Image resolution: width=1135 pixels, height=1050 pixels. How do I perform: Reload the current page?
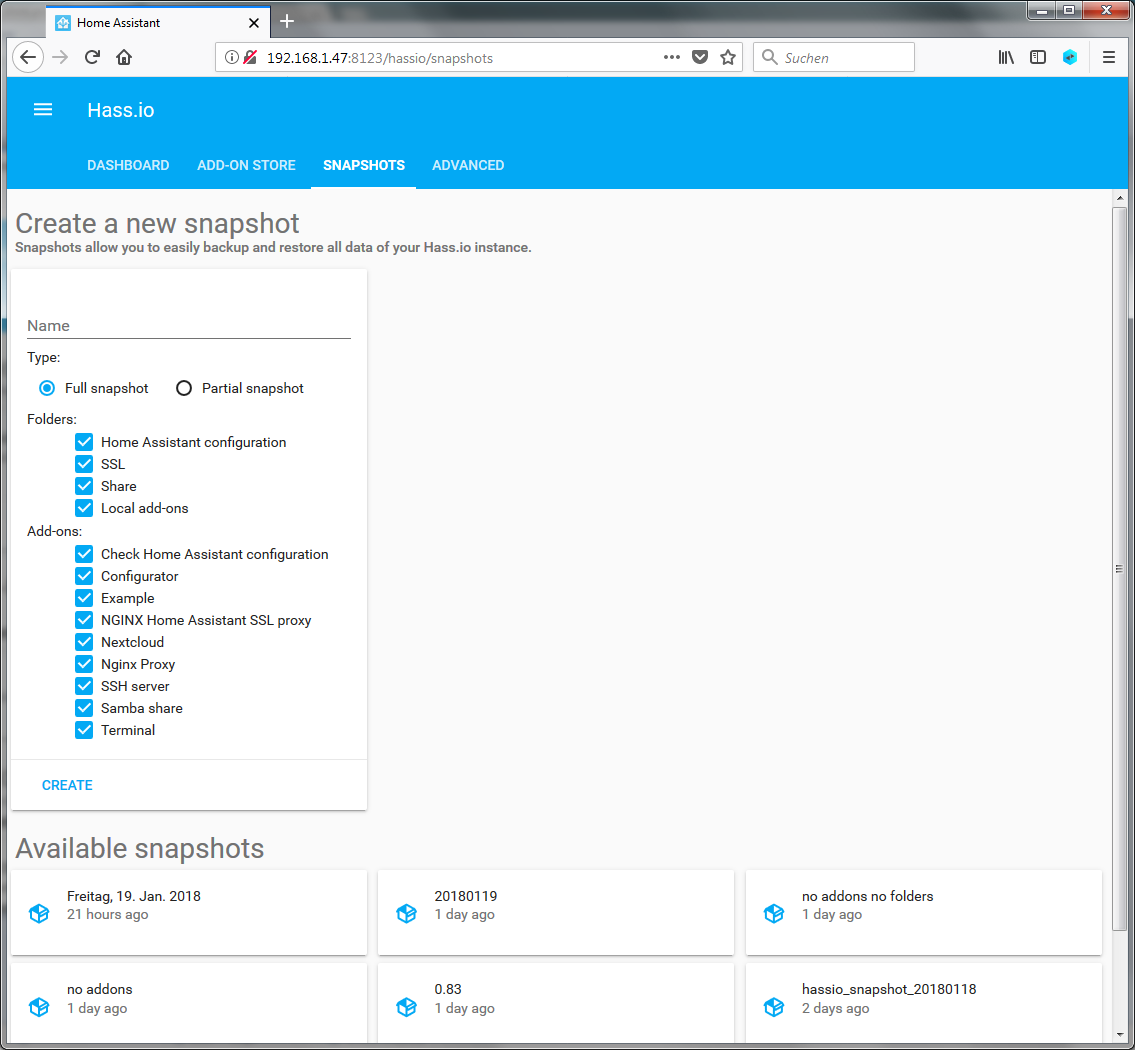pyautogui.click(x=92, y=57)
